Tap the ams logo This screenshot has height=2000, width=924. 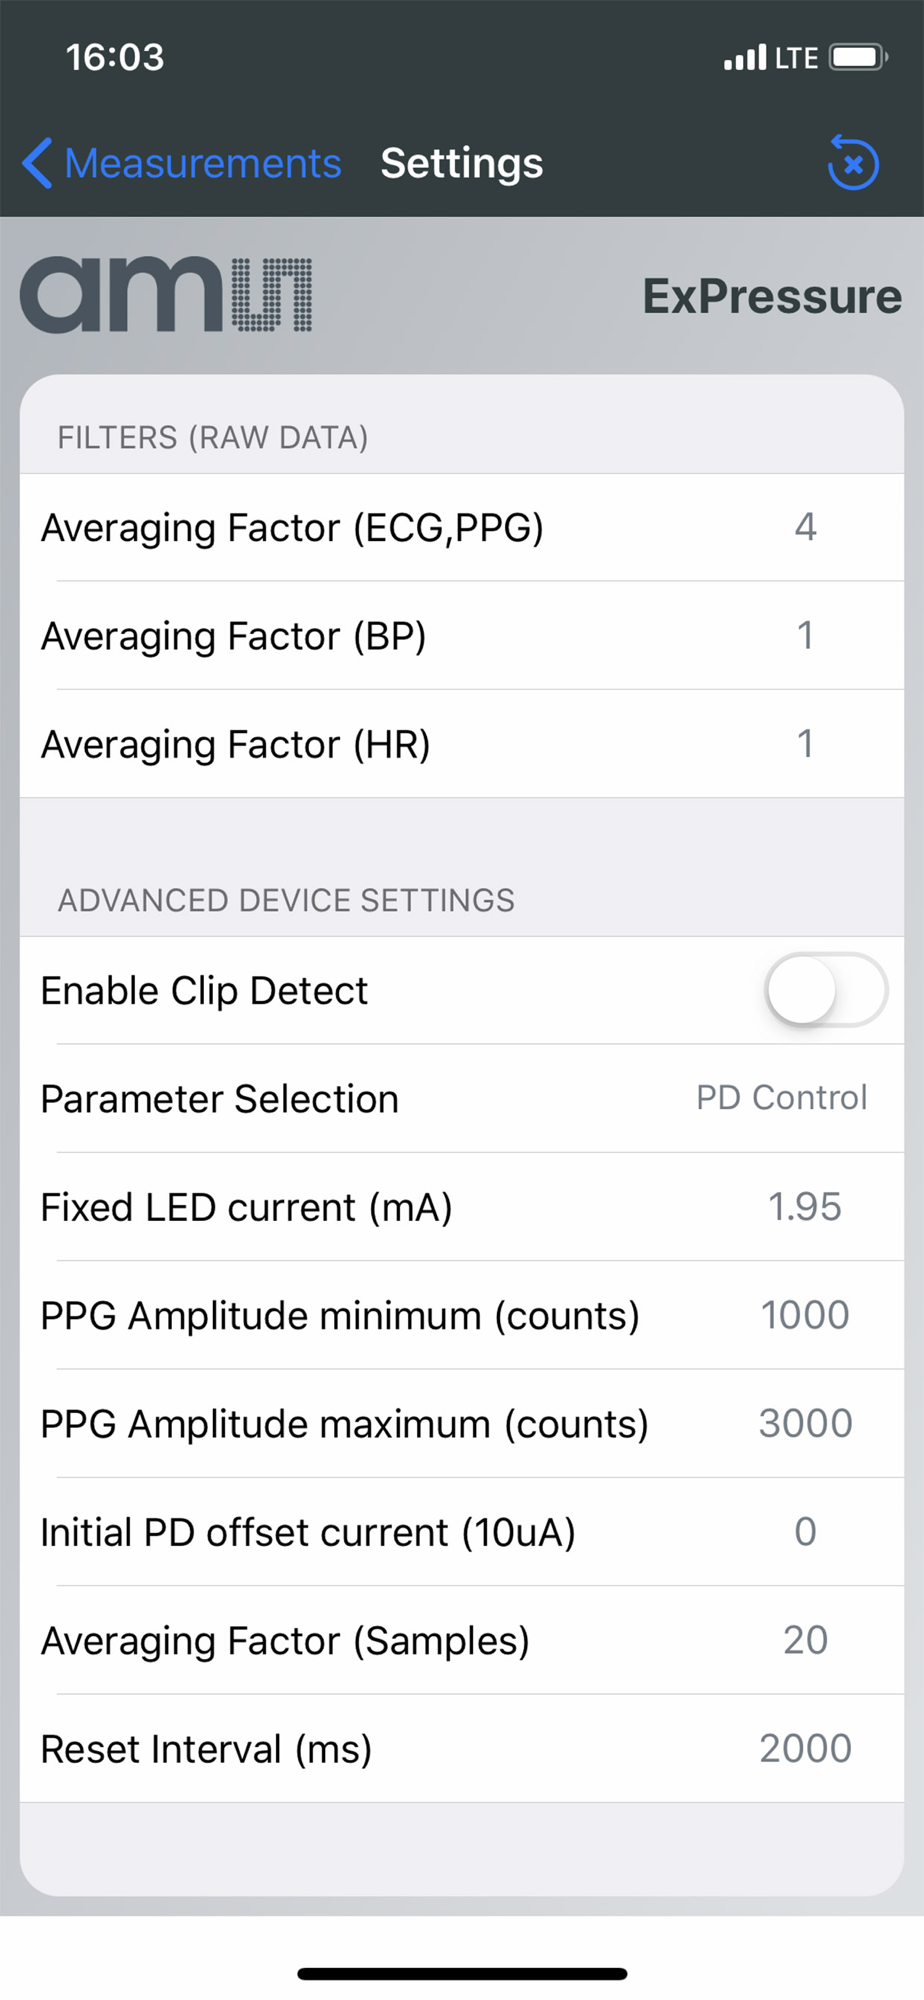tap(166, 295)
